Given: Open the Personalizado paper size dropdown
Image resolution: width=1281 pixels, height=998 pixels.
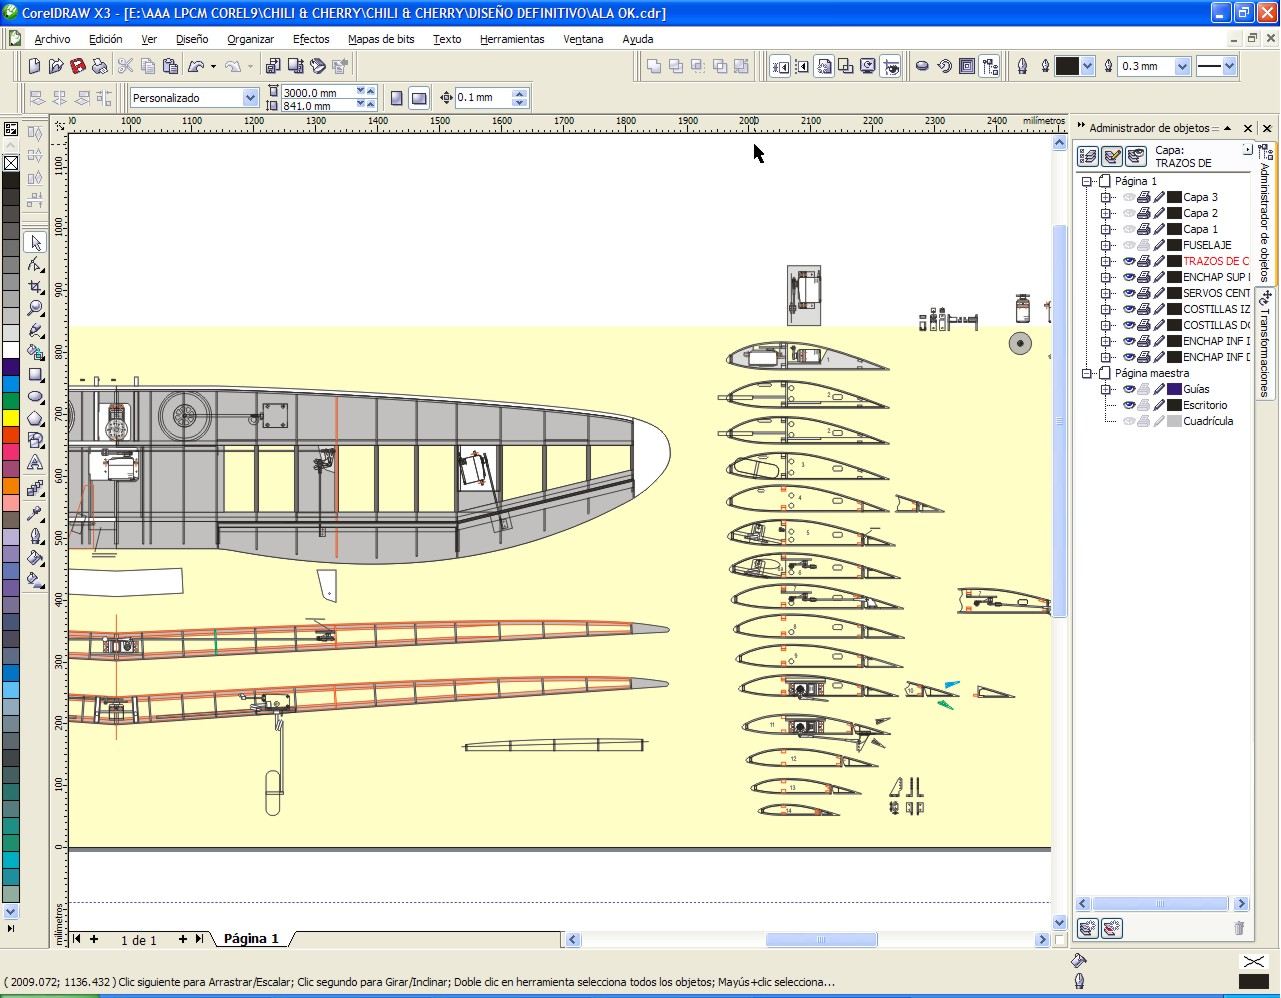Looking at the screenshot, I should [x=250, y=98].
